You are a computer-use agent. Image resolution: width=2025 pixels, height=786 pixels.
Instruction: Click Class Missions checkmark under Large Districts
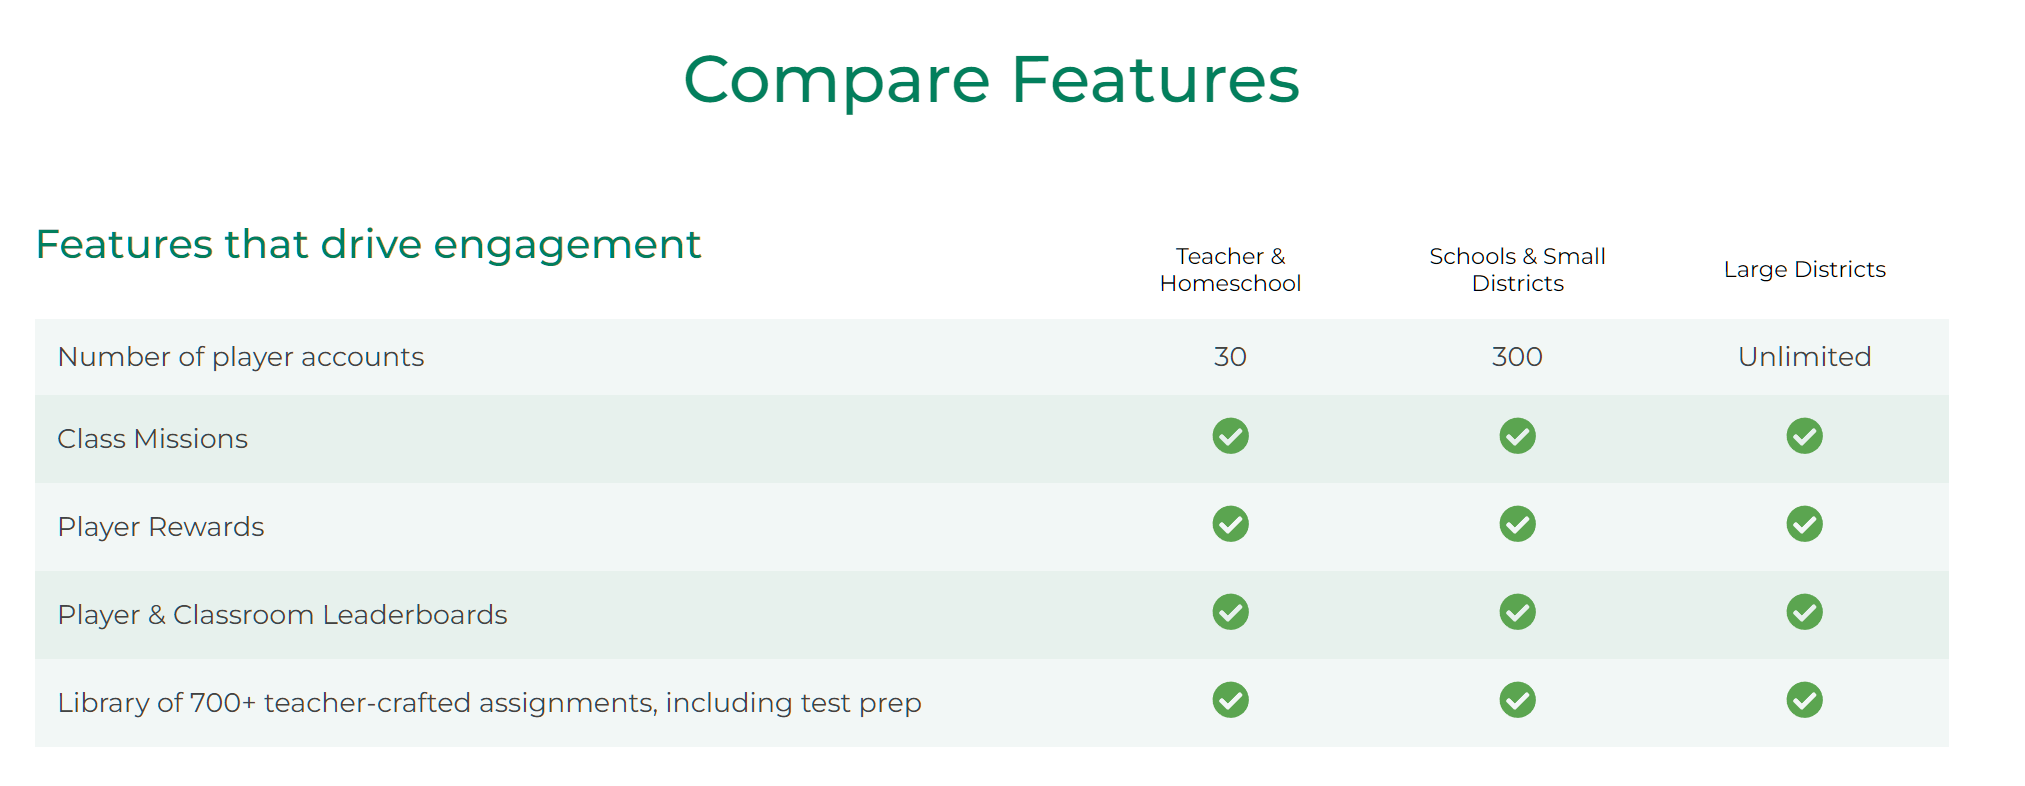(1804, 436)
